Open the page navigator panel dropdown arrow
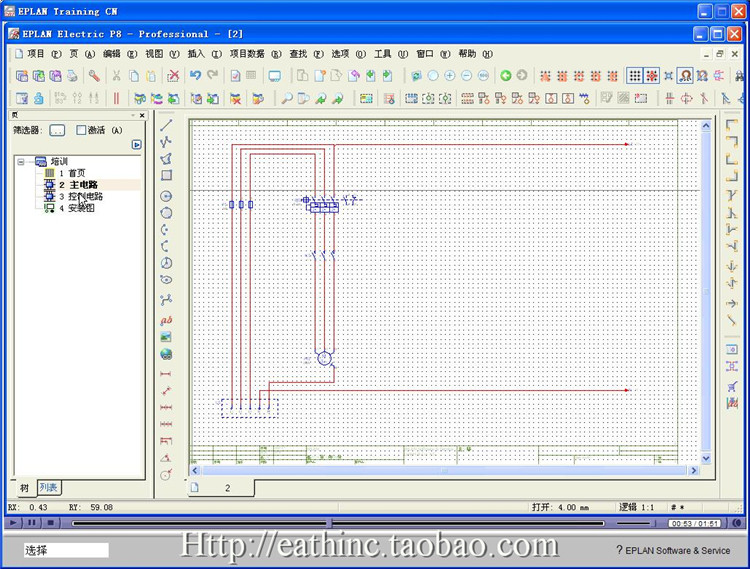This screenshot has width=750, height=569. pyautogui.click(x=132, y=115)
